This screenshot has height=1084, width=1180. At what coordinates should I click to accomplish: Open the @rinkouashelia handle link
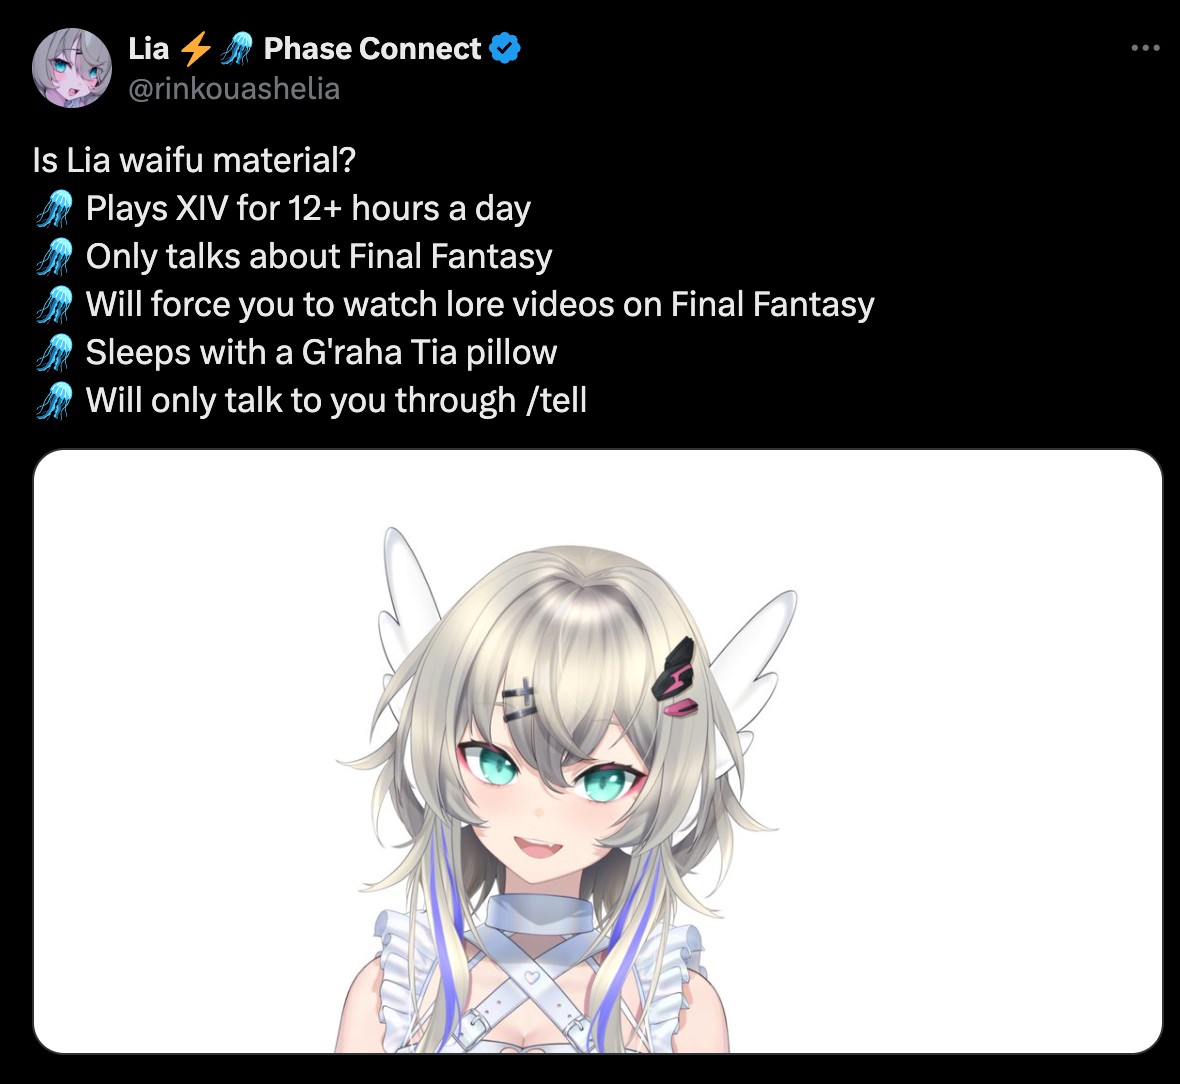coord(234,89)
